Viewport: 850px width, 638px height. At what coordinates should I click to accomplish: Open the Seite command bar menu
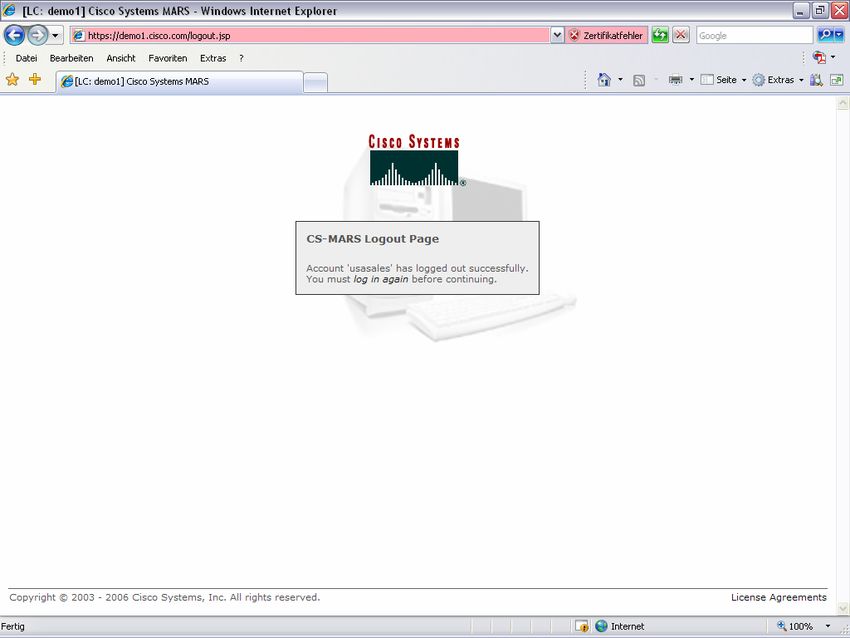[x=723, y=80]
